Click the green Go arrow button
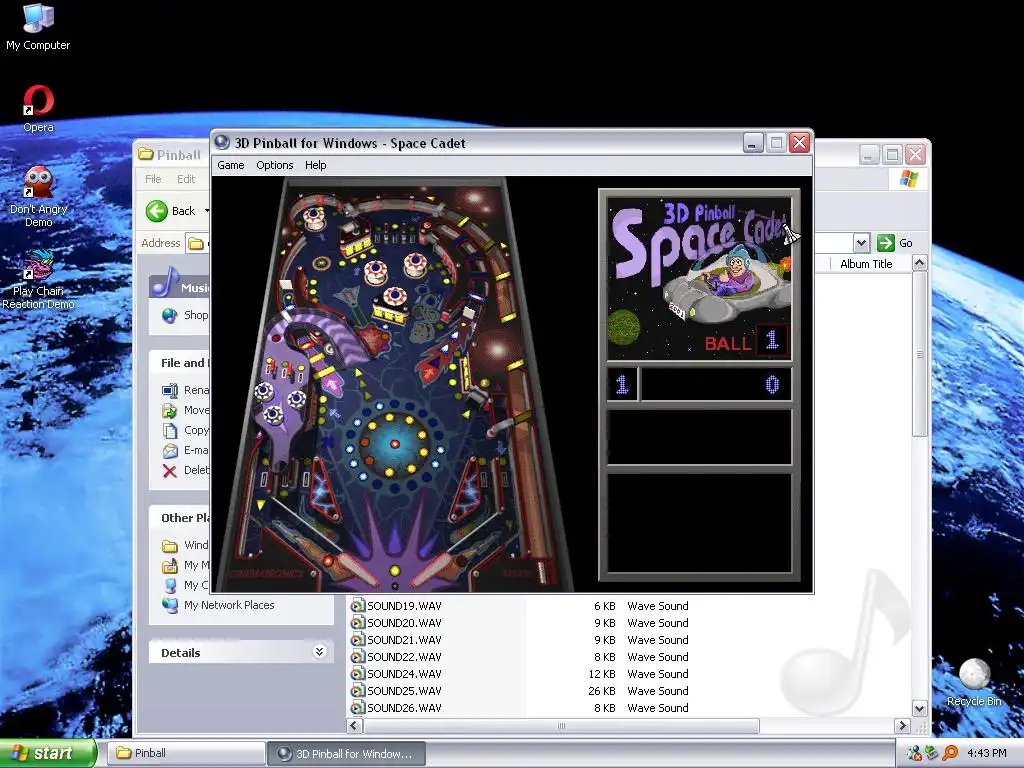 coord(886,243)
